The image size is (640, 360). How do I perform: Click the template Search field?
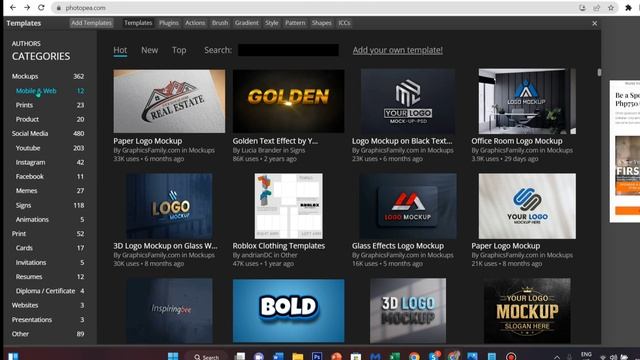288,50
